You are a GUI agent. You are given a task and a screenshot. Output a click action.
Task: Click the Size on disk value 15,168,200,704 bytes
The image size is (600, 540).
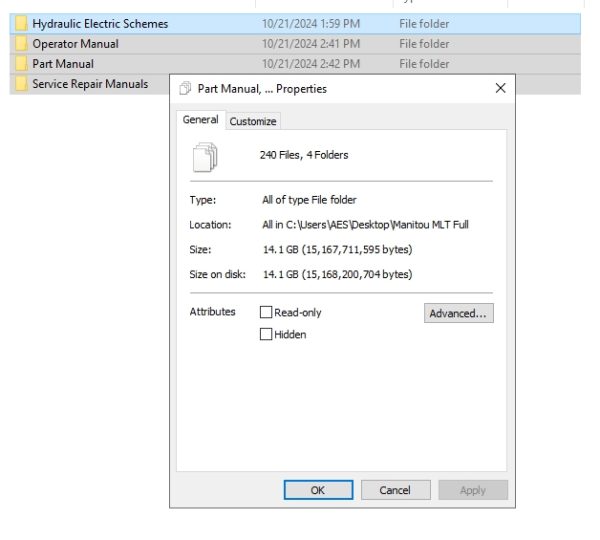pyautogui.click(x=338, y=274)
